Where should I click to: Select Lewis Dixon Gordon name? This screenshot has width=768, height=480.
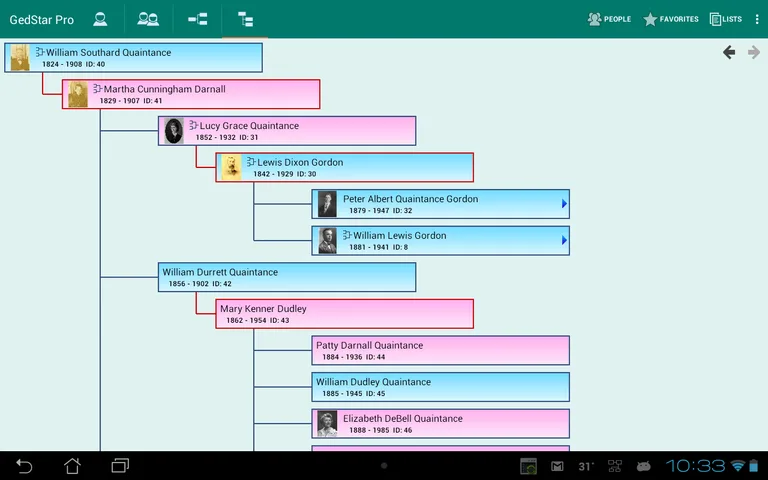pyautogui.click(x=300, y=162)
